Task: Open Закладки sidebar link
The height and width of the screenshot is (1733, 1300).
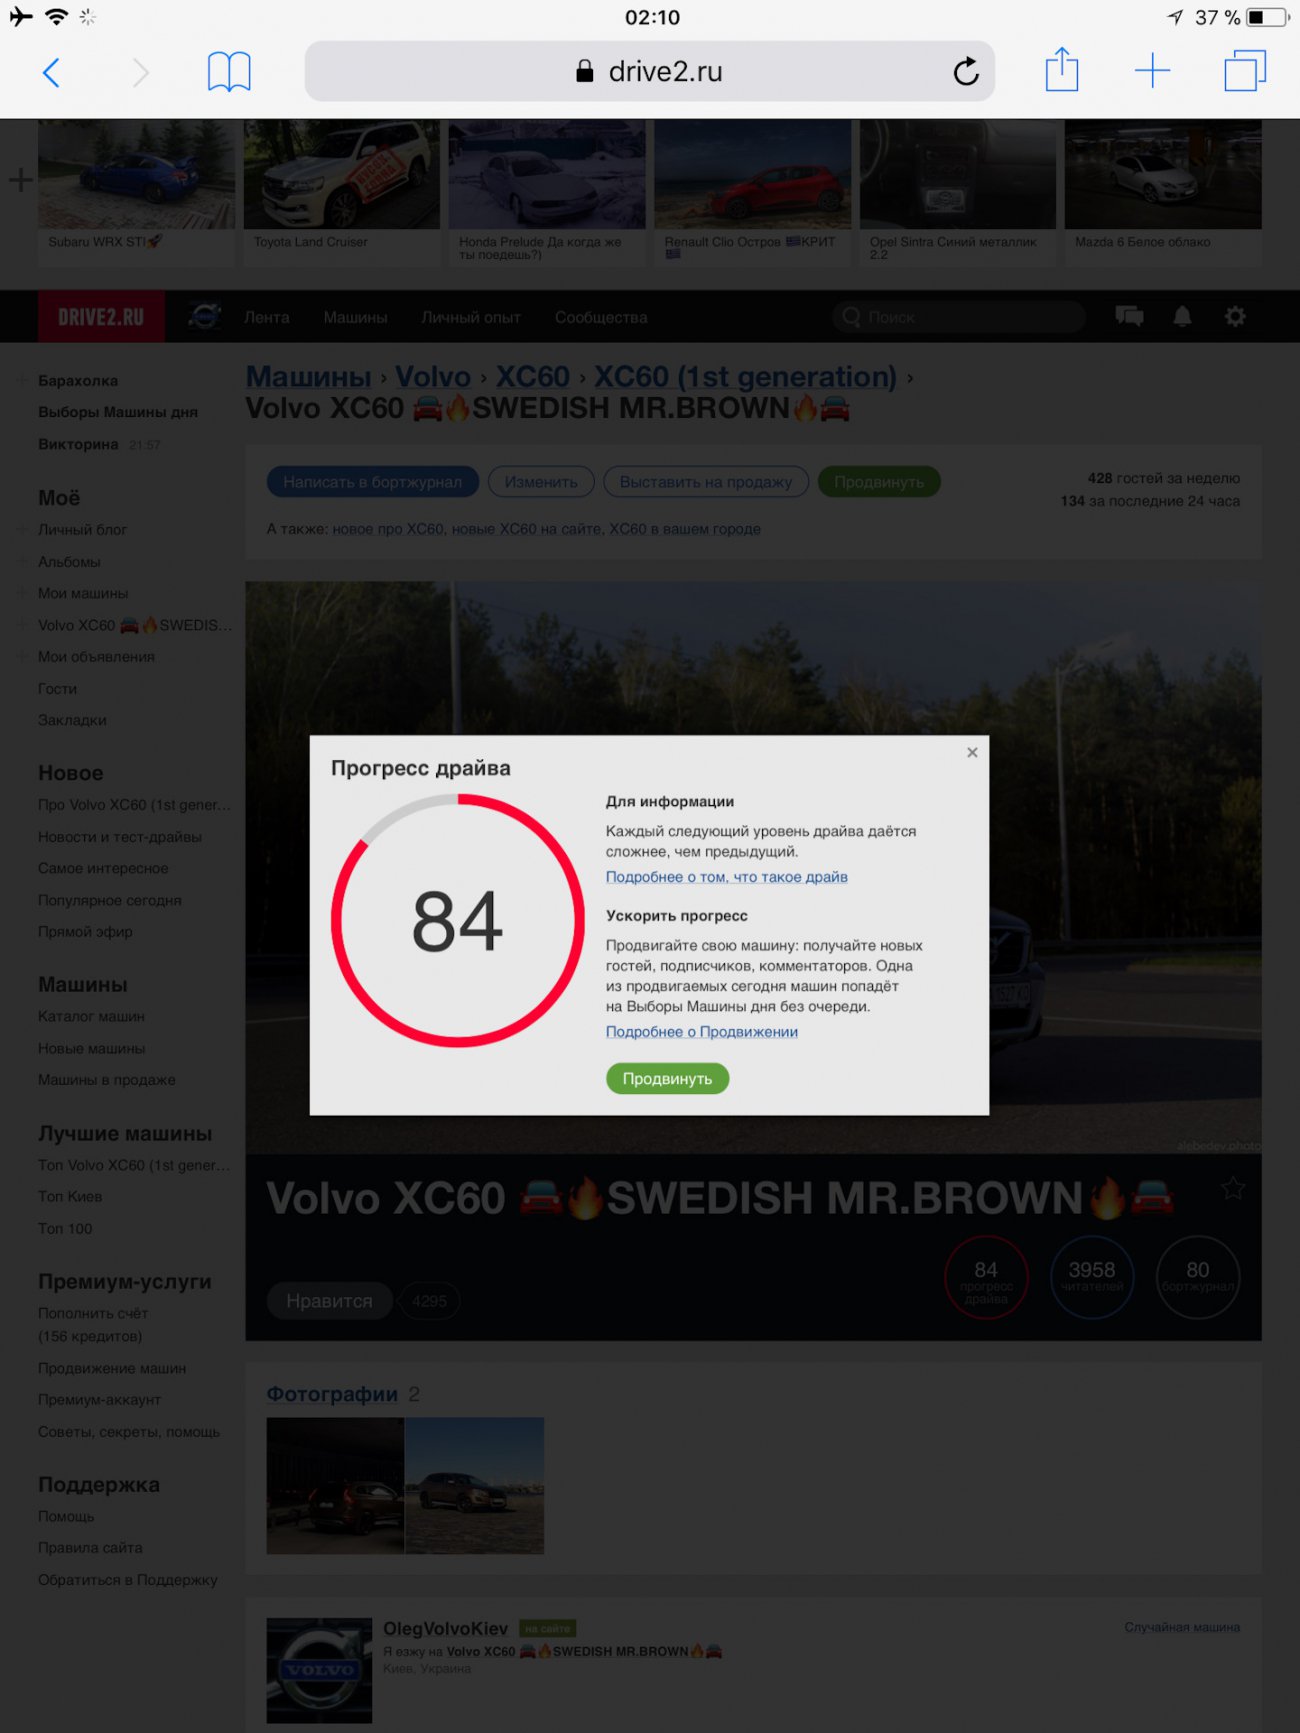Action: click(72, 720)
